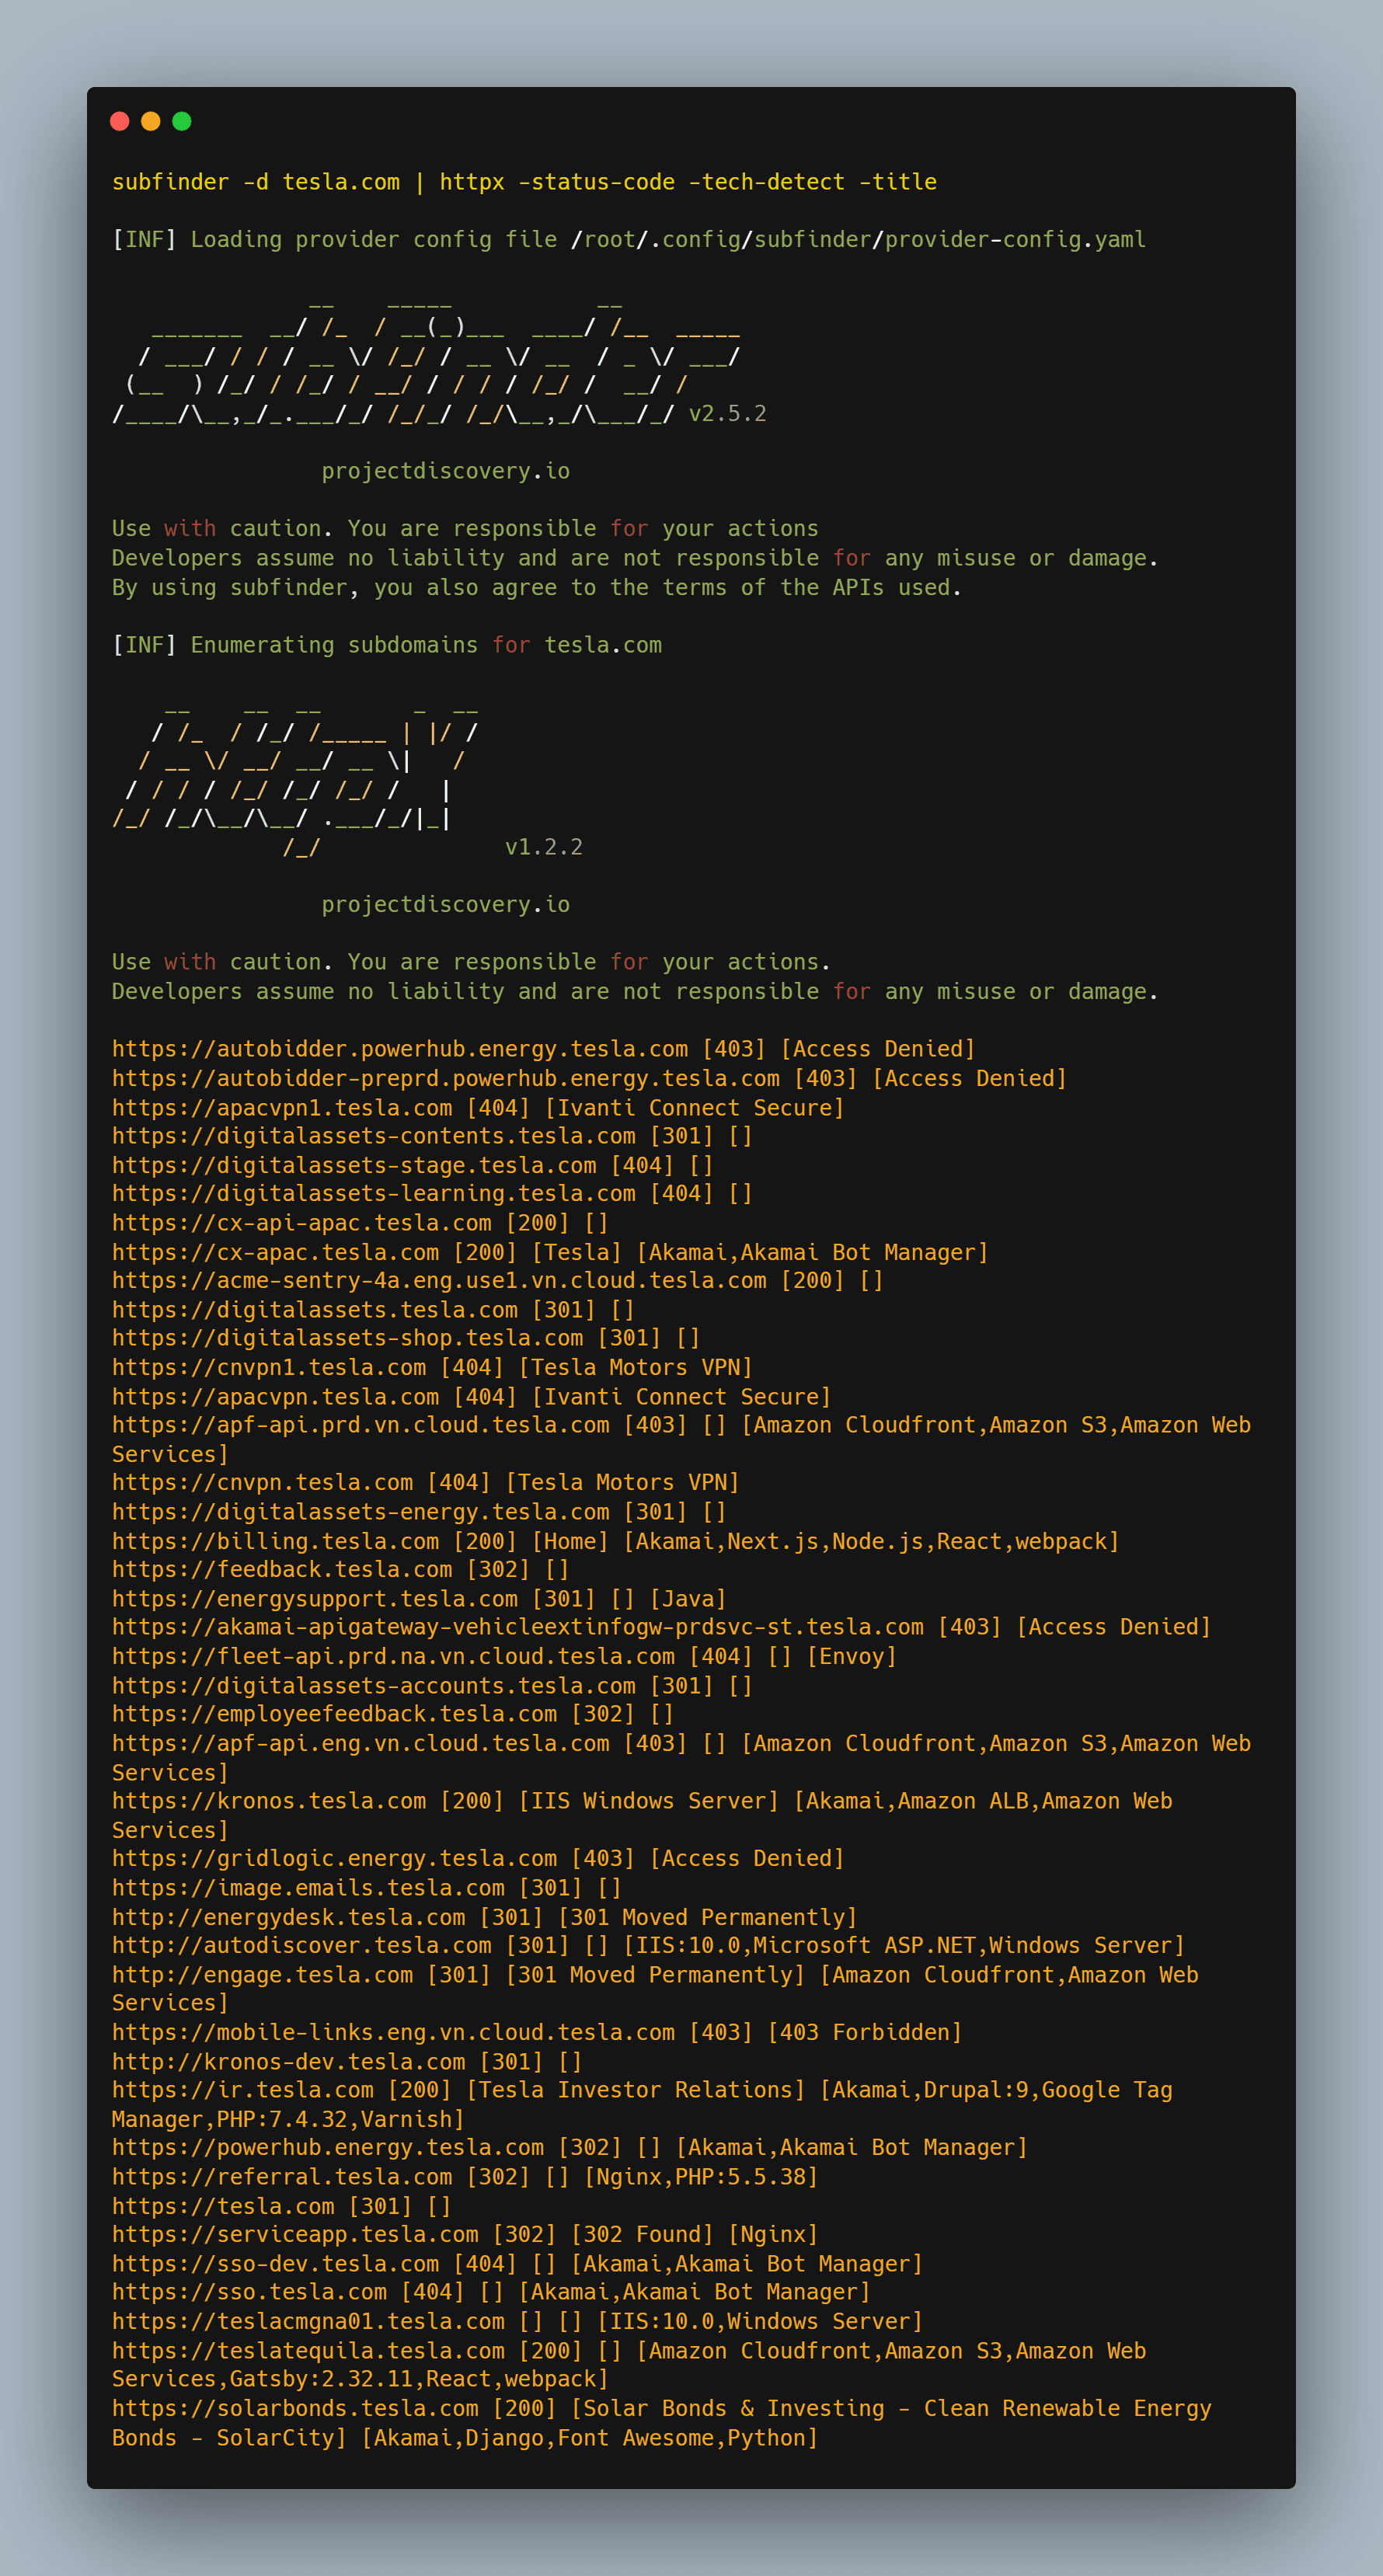Click the subfinder command line text
Image resolution: width=1383 pixels, height=2576 pixels.
(x=524, y=182)
